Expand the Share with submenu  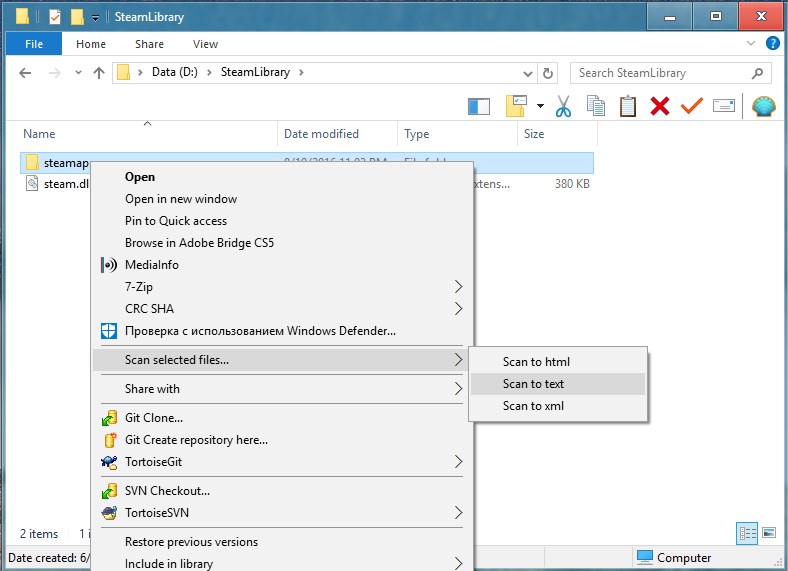[x=282, y=389]
